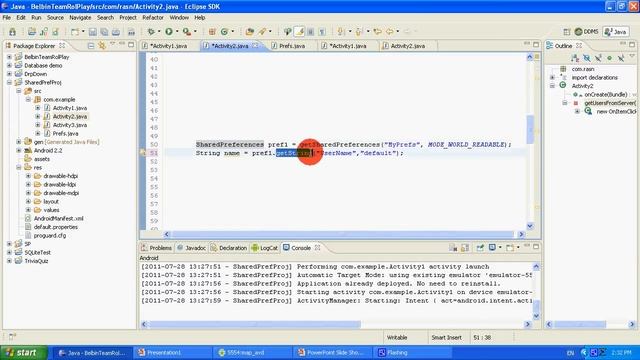Open PowerPoint Slide Show taskbar item

[333, 353]
